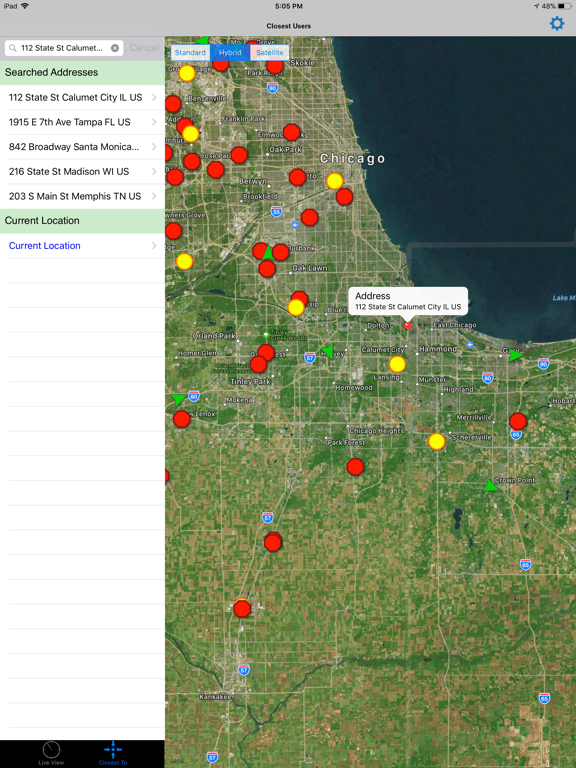The height and width of the screenshot is (768, 576).
Task: Select red marker just below Chicago yellow marker
Action: click(344, 196)
